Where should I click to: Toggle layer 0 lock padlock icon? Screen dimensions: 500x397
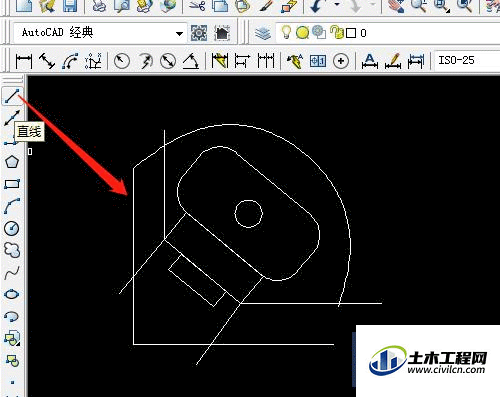336,32
